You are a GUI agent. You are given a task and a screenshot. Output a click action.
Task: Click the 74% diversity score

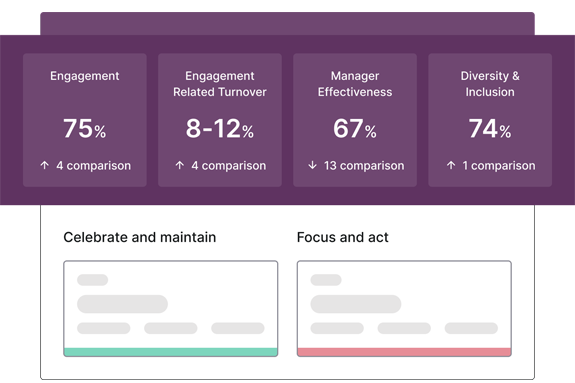click(x=490, y=128)
